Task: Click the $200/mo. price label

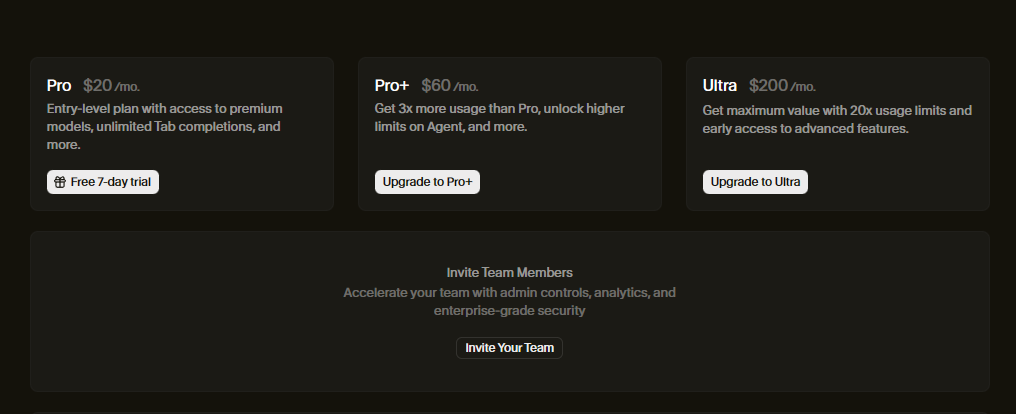Action: (782, 86)
